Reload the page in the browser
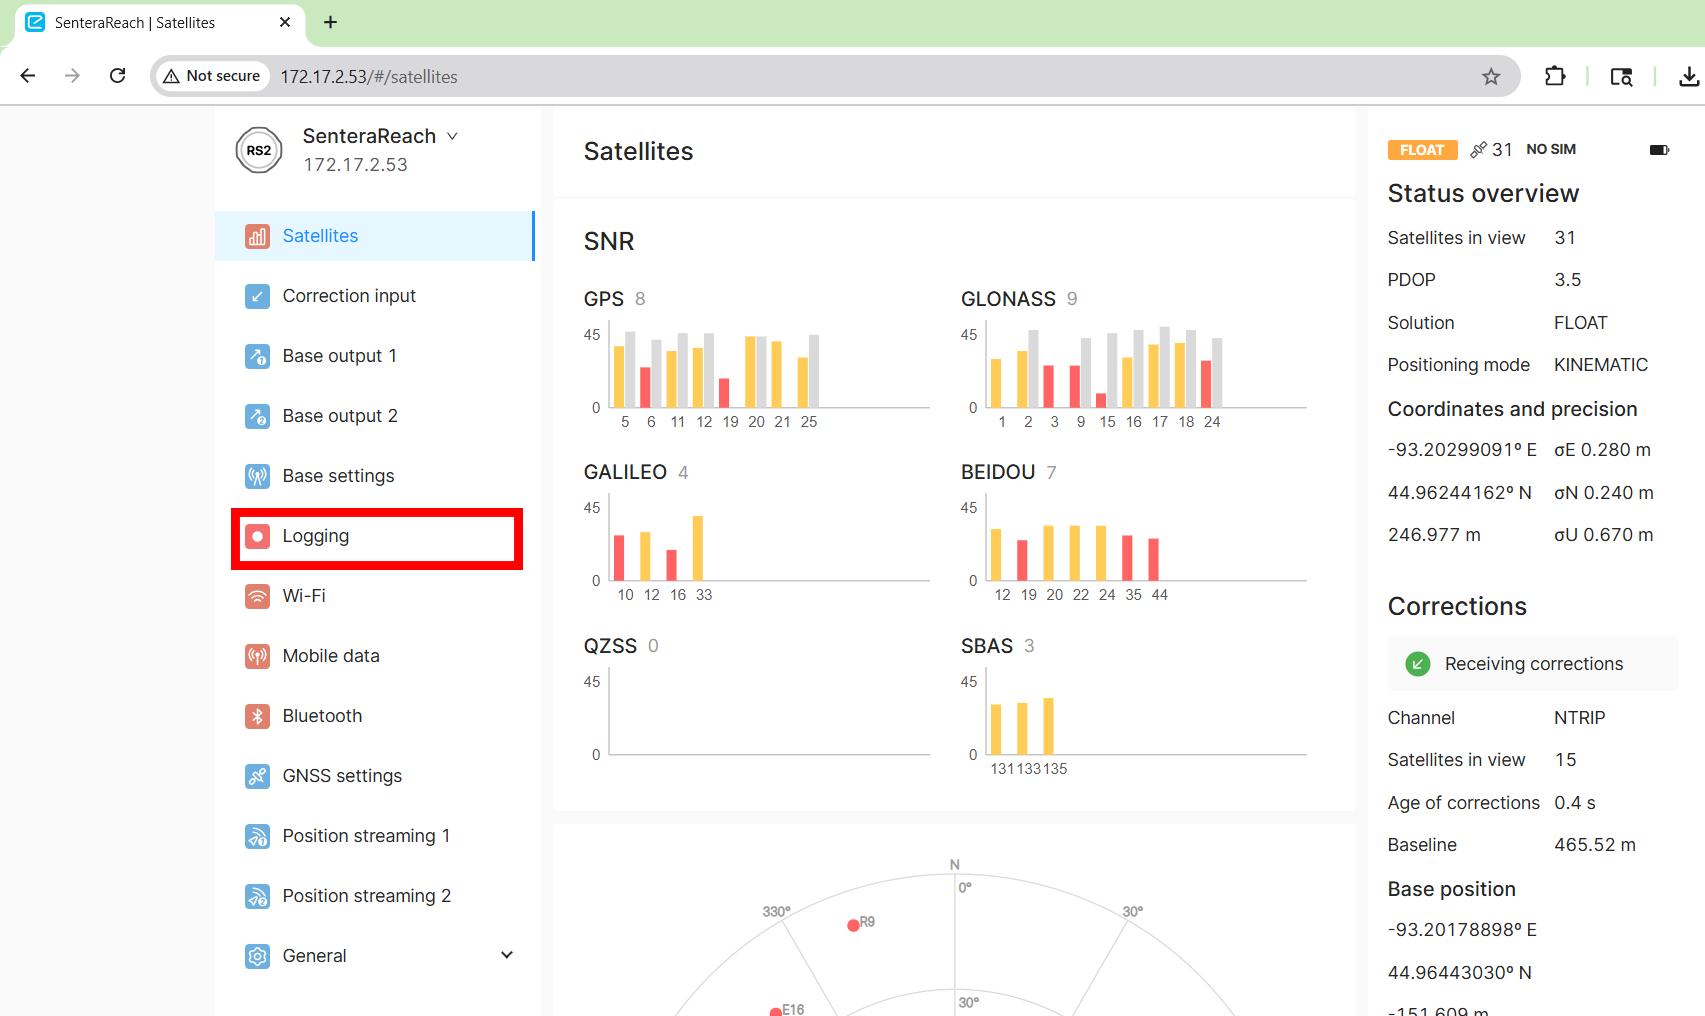Image resolution: width=1705 pixels, height=1016 pixels. tap(118, 76)
